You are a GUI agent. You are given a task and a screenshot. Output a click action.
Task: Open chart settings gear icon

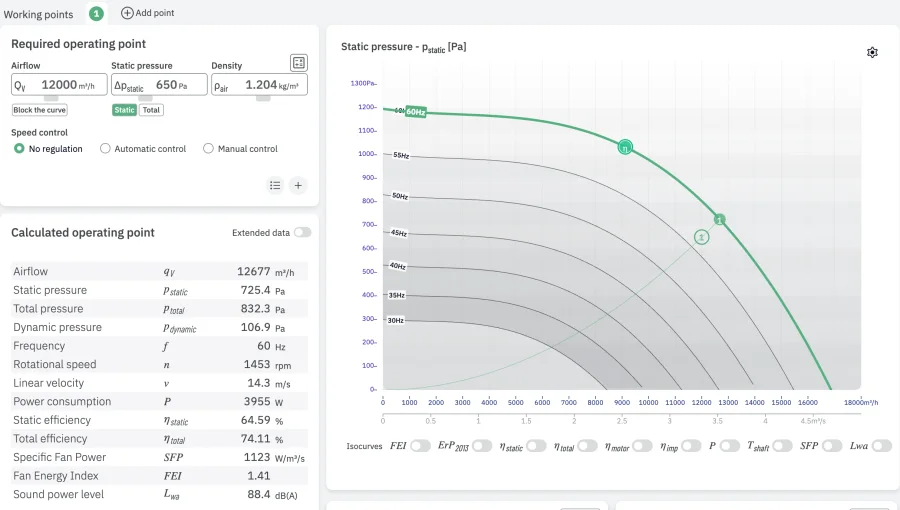[x=872, y=52]
